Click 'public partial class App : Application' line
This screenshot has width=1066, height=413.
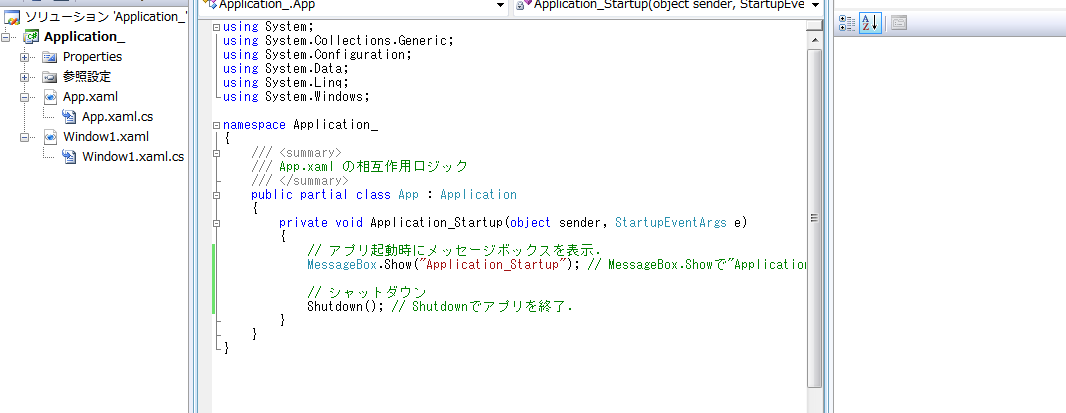pyautogui.click(x=383, y=195)
